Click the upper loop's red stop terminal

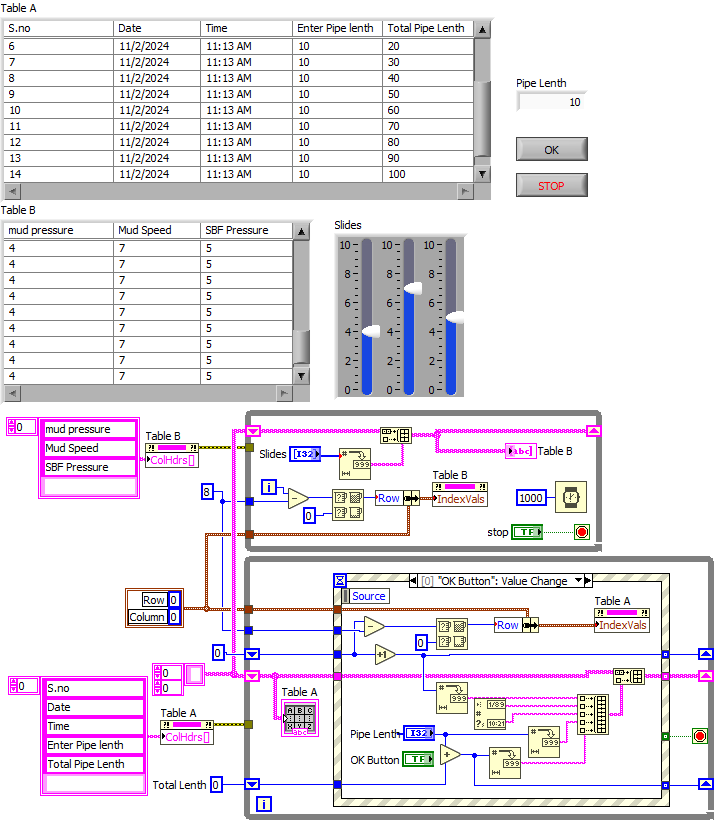[582, 532]
